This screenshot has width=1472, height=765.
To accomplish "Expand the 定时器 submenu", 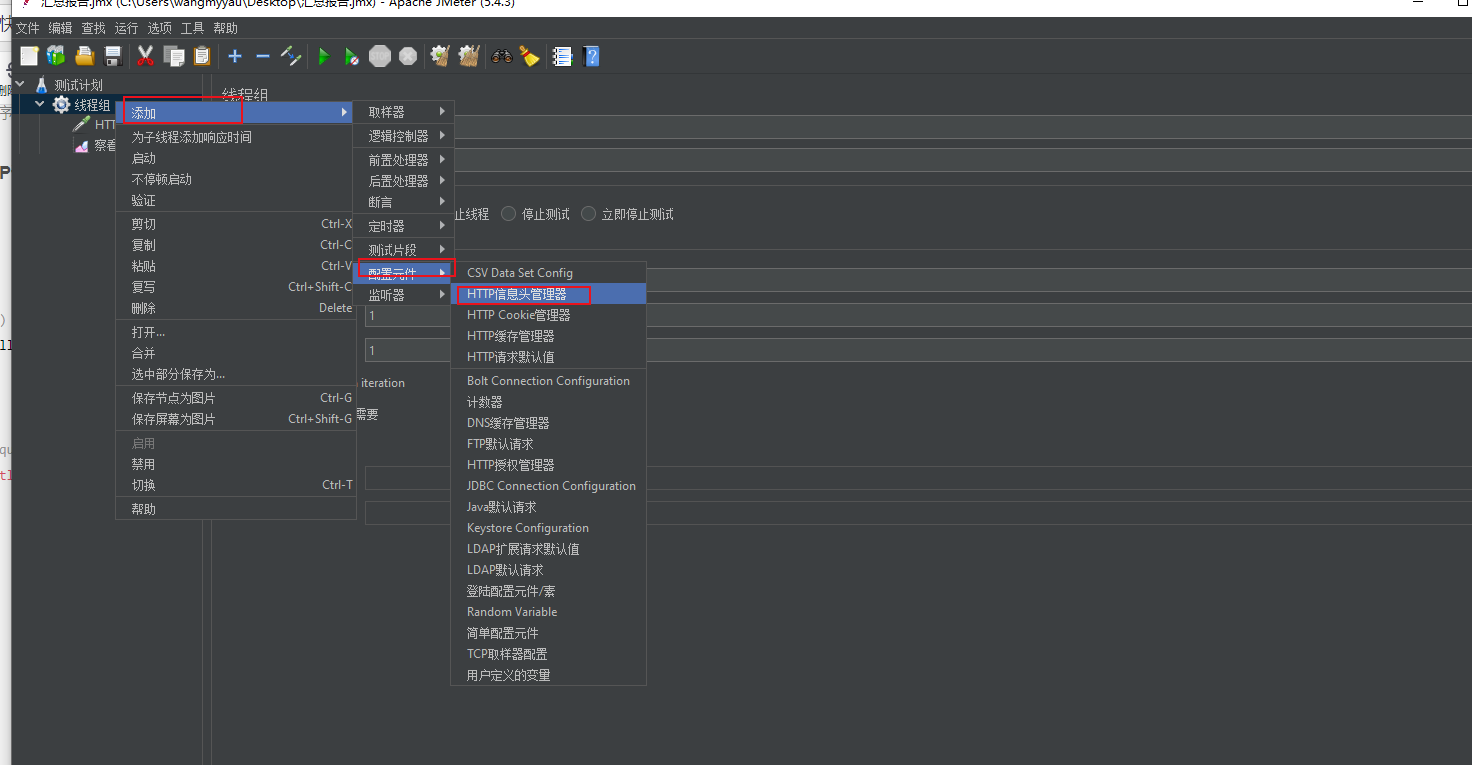I will [x=403, y=226].
